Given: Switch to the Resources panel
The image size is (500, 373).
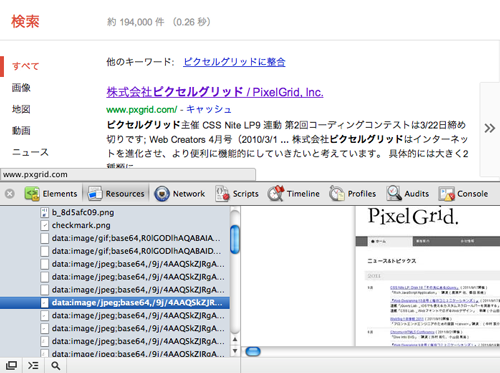Looking at the screenshot, I should [x=116, y=194].
